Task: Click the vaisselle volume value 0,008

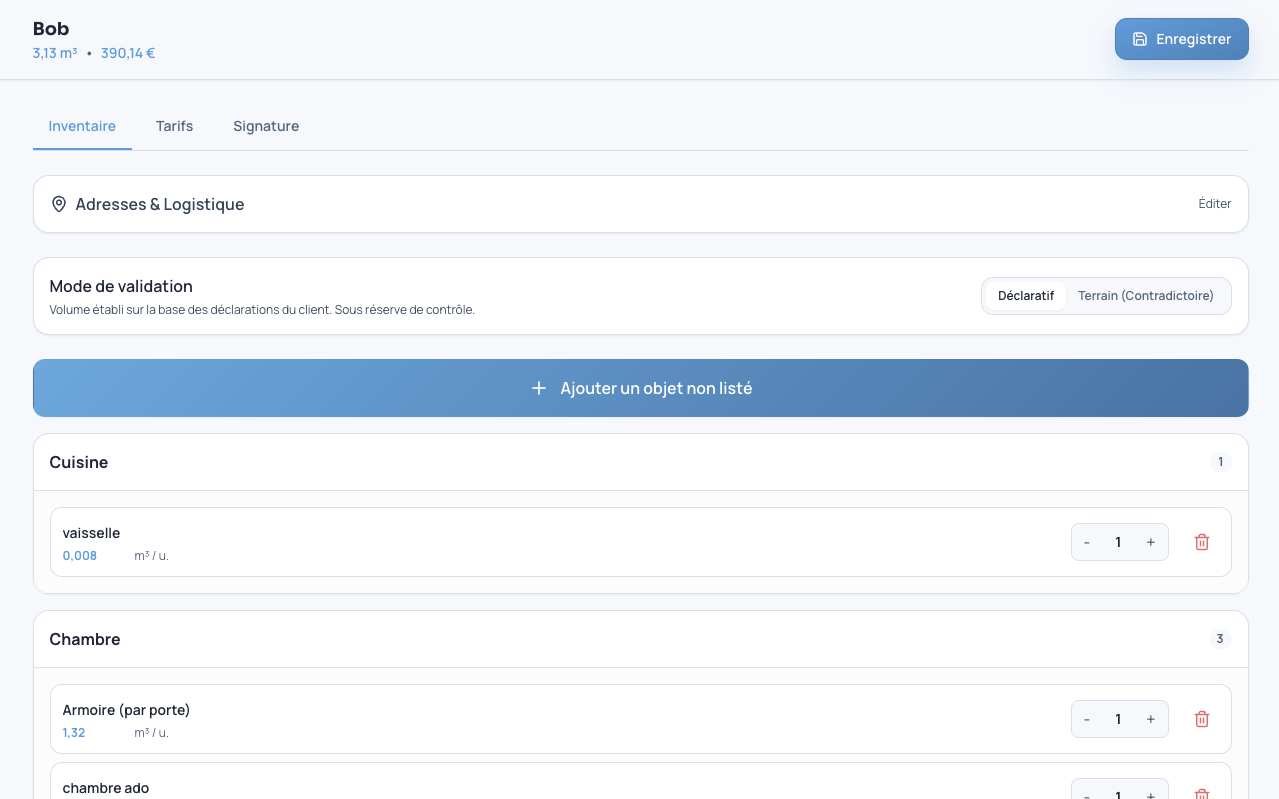Action: pyautogui.click(x=80, y=556)
